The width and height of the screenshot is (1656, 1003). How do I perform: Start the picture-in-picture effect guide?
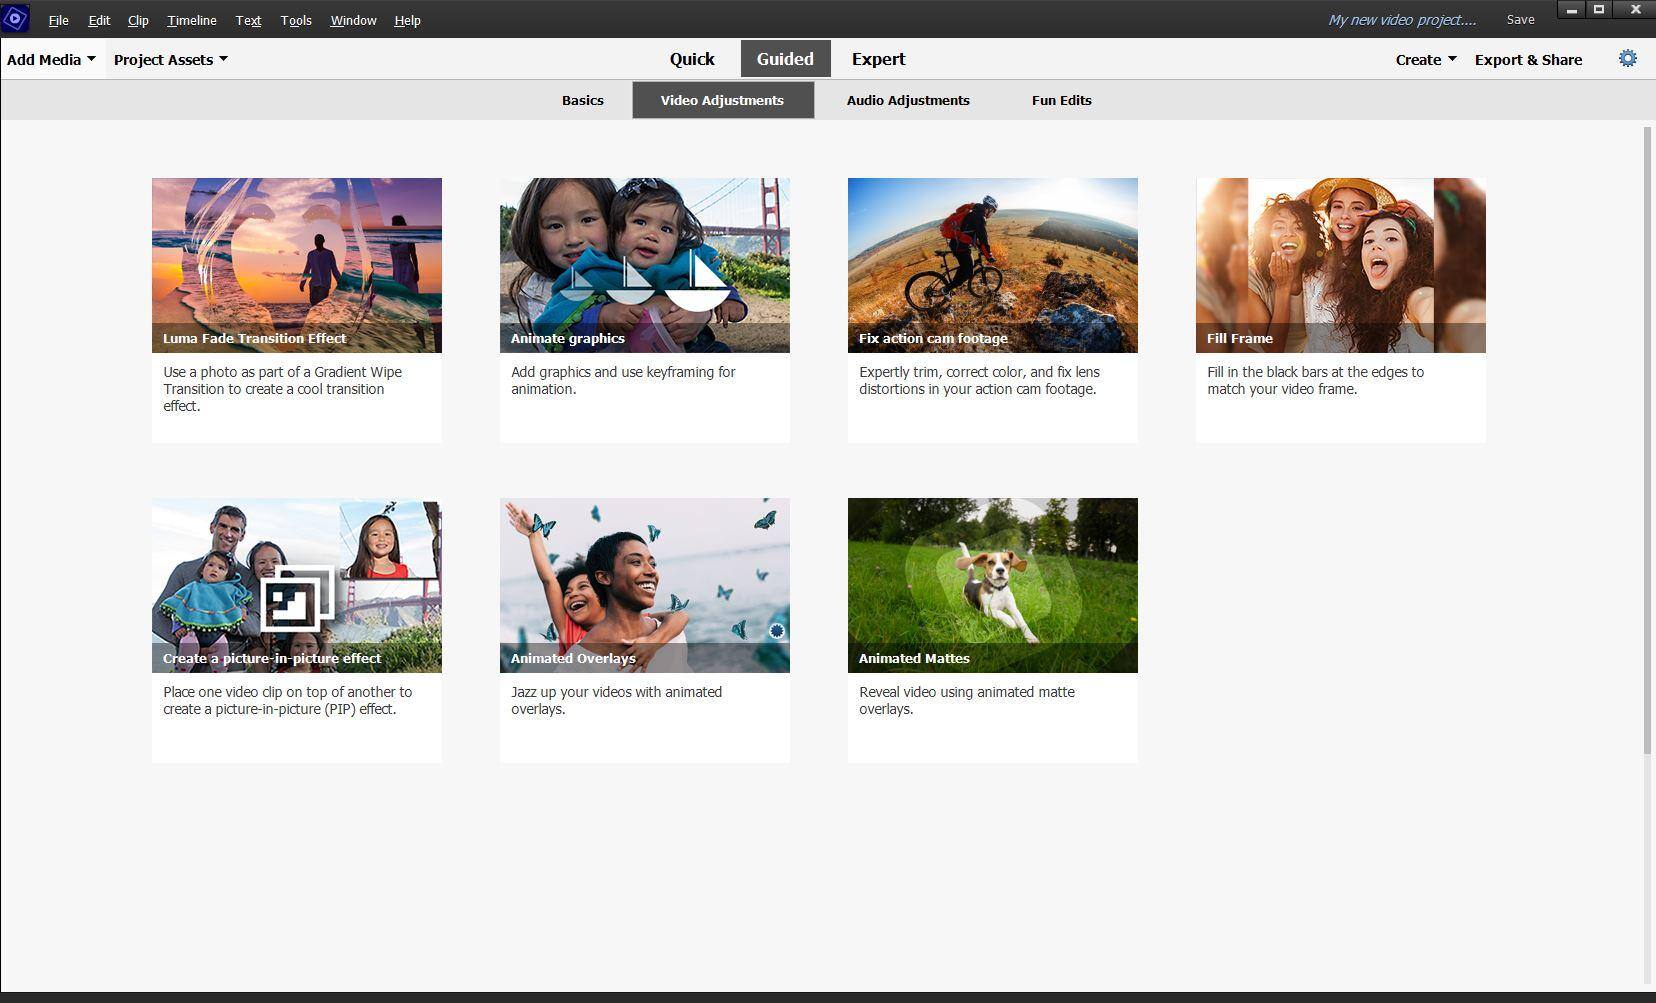coord(296,586)
